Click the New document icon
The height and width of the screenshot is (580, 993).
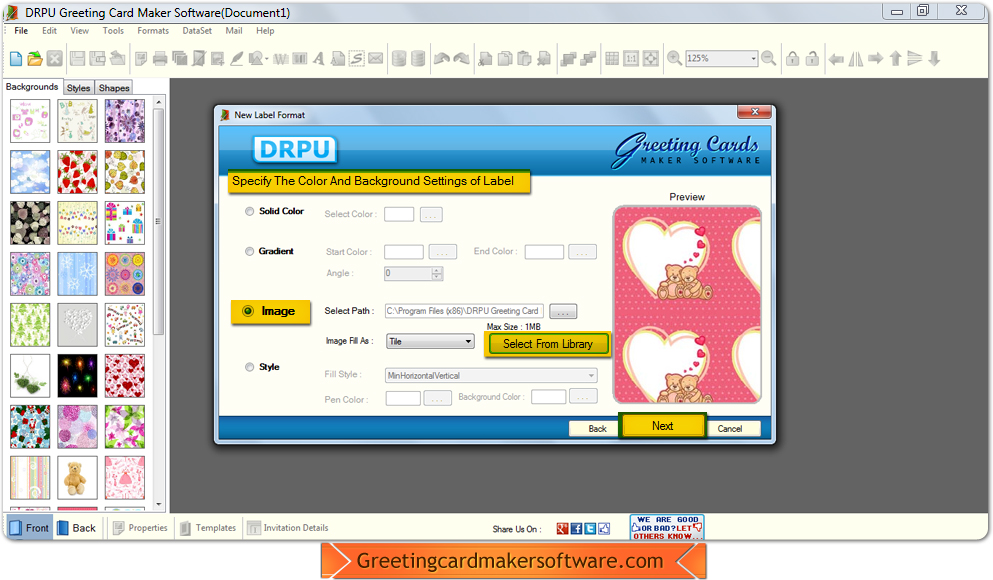pos(16,59)
